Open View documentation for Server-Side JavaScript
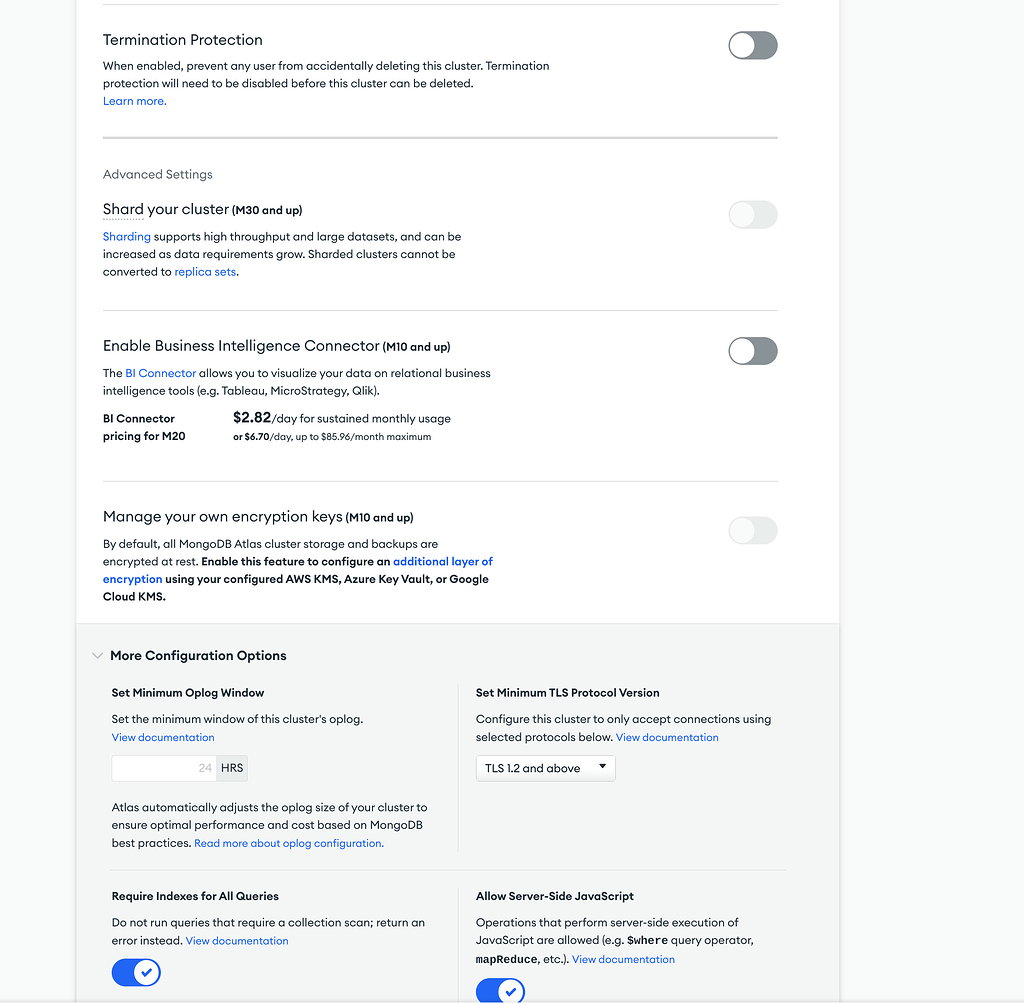The width and height of the screenshot is (1024, 1003). 623,959
